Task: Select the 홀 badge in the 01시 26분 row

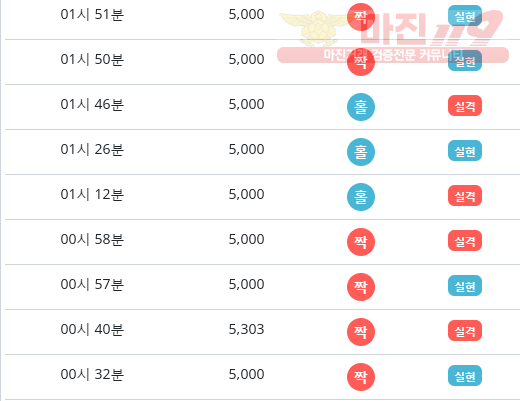Action: click(361, 152)
